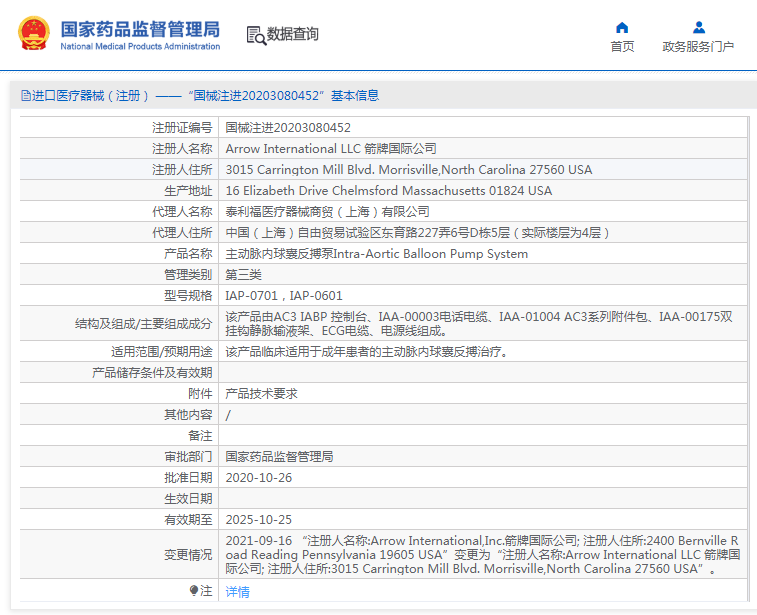Click the 型号规格 row label

tap(188, 295)
